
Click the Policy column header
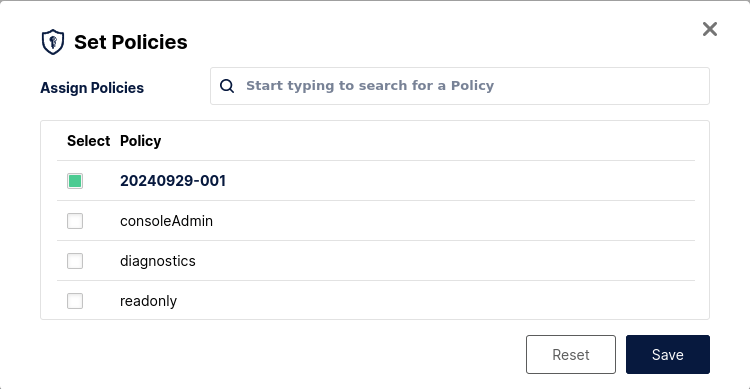tap(141, 141)
